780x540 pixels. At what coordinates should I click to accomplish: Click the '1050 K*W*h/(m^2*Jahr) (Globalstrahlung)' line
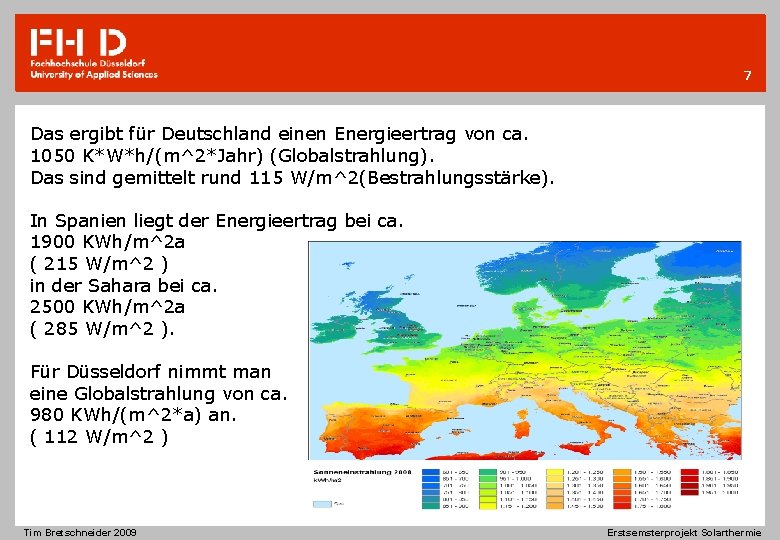232,156
